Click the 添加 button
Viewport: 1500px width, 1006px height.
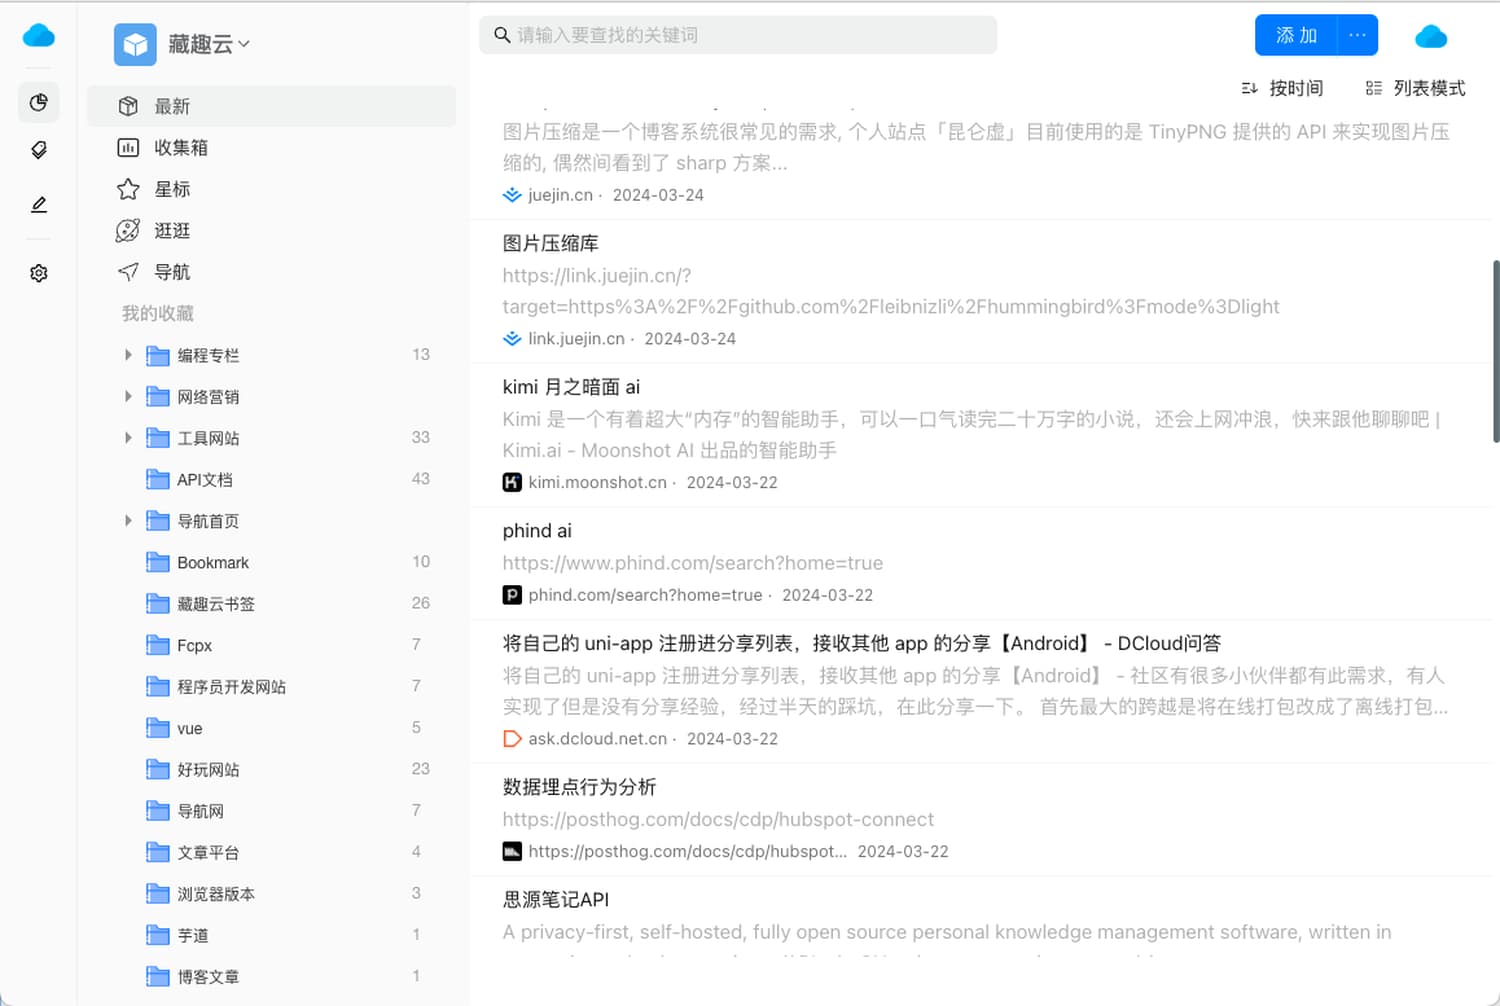point(1296,35)
